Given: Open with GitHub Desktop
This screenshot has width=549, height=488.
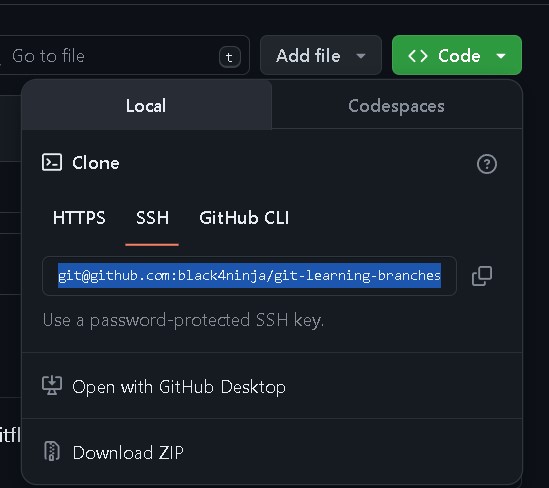Looking at the screenshot, I should point(179,387).
